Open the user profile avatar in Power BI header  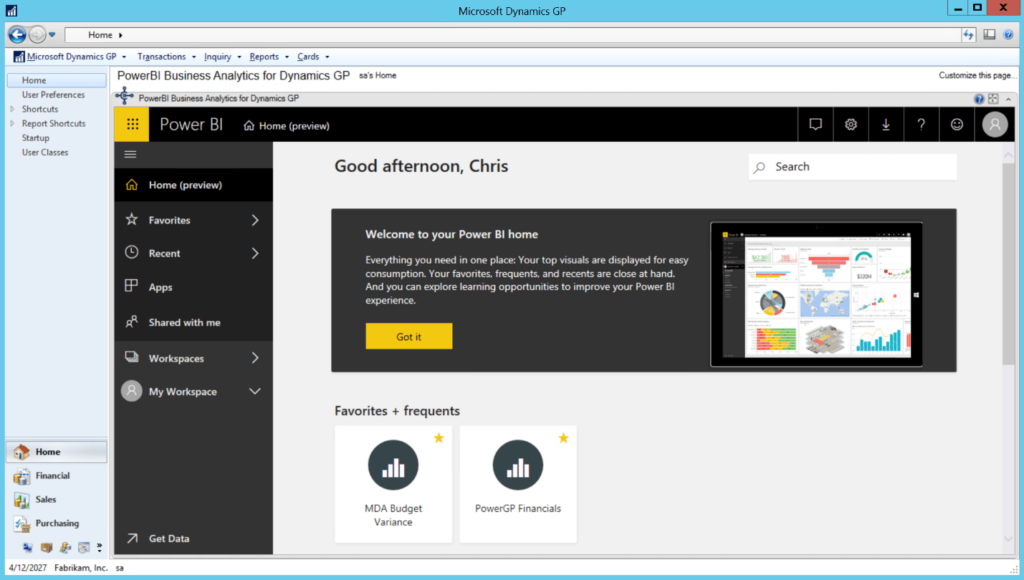(995, 124)
